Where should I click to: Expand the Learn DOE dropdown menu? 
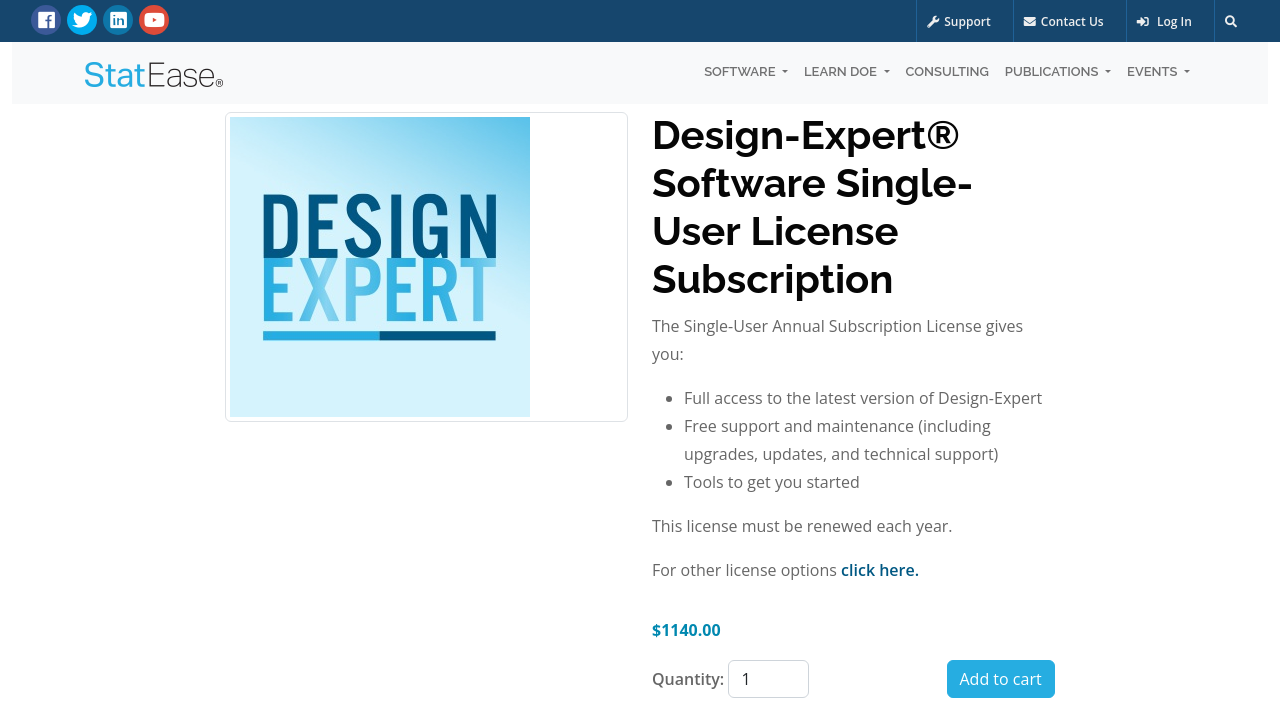coord(846,72)
